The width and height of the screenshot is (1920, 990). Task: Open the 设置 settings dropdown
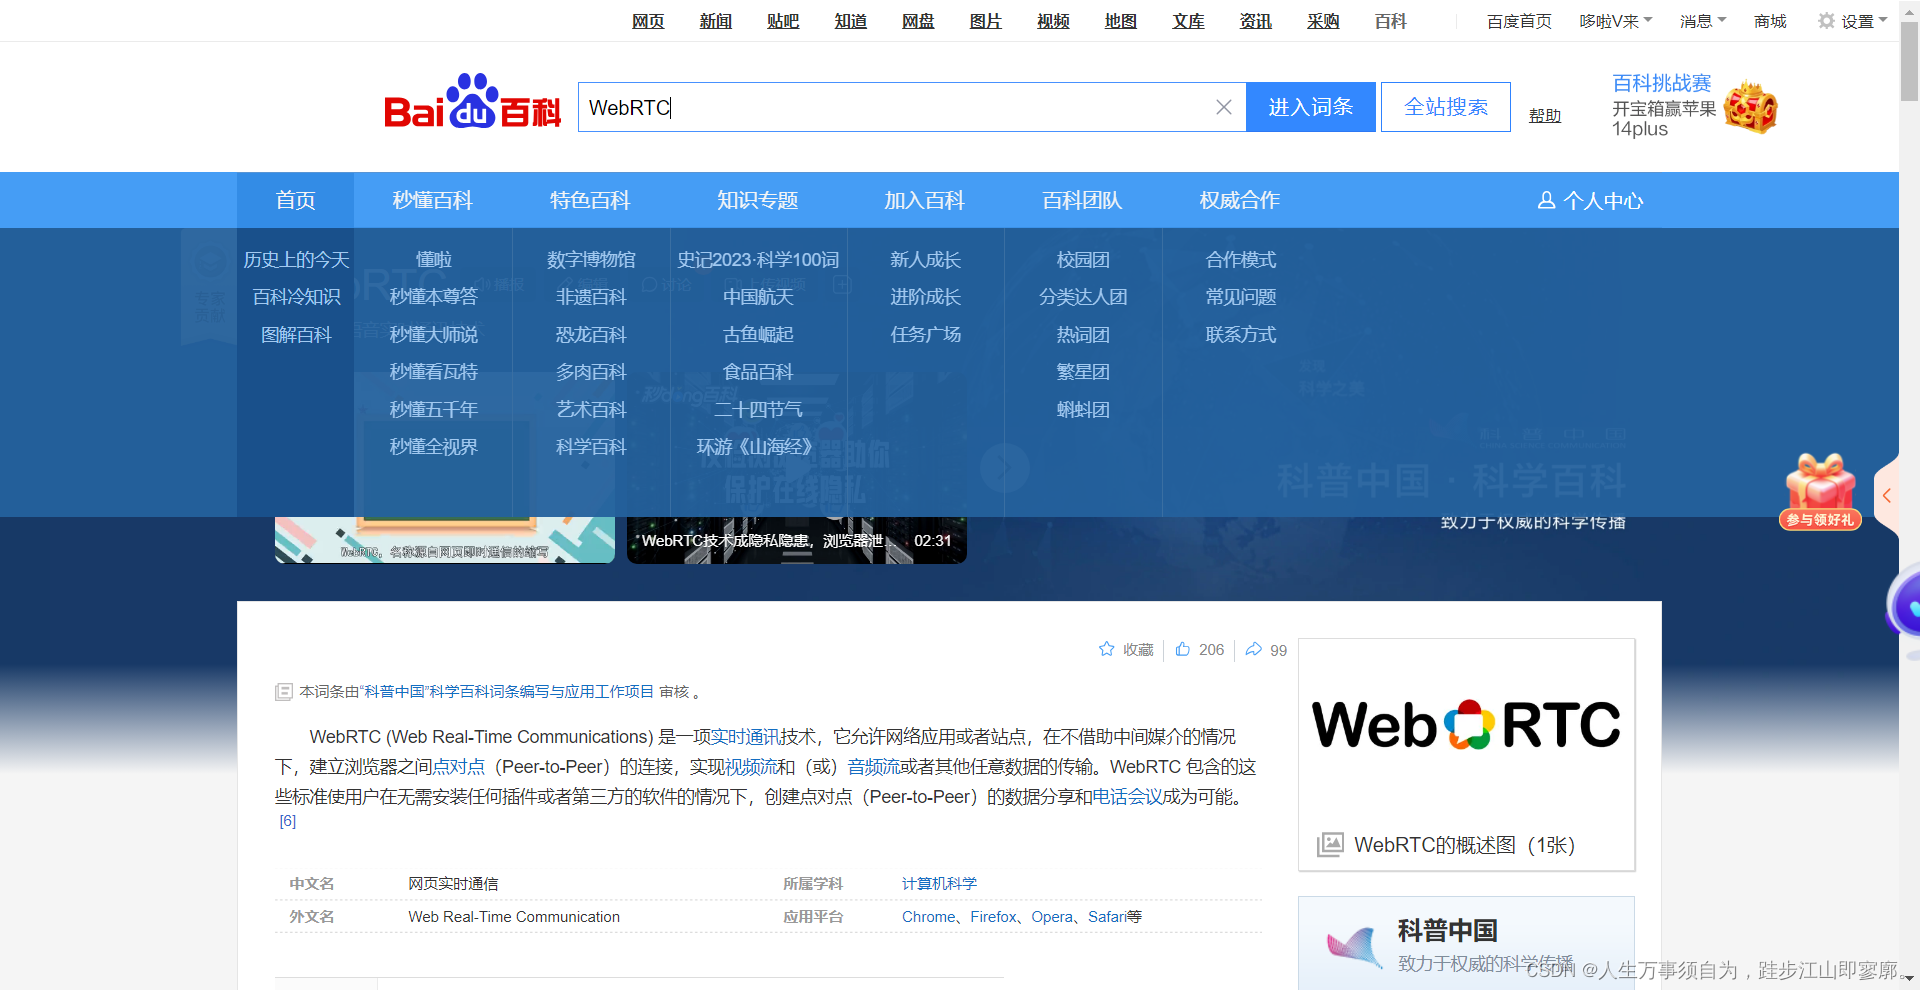(x=1864, y=21)
